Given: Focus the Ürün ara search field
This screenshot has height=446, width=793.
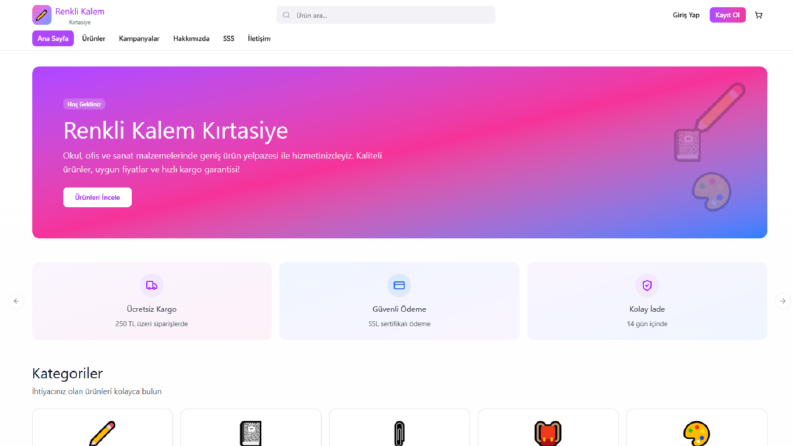Looking at the screenshot, I should [x=386, y=15].
